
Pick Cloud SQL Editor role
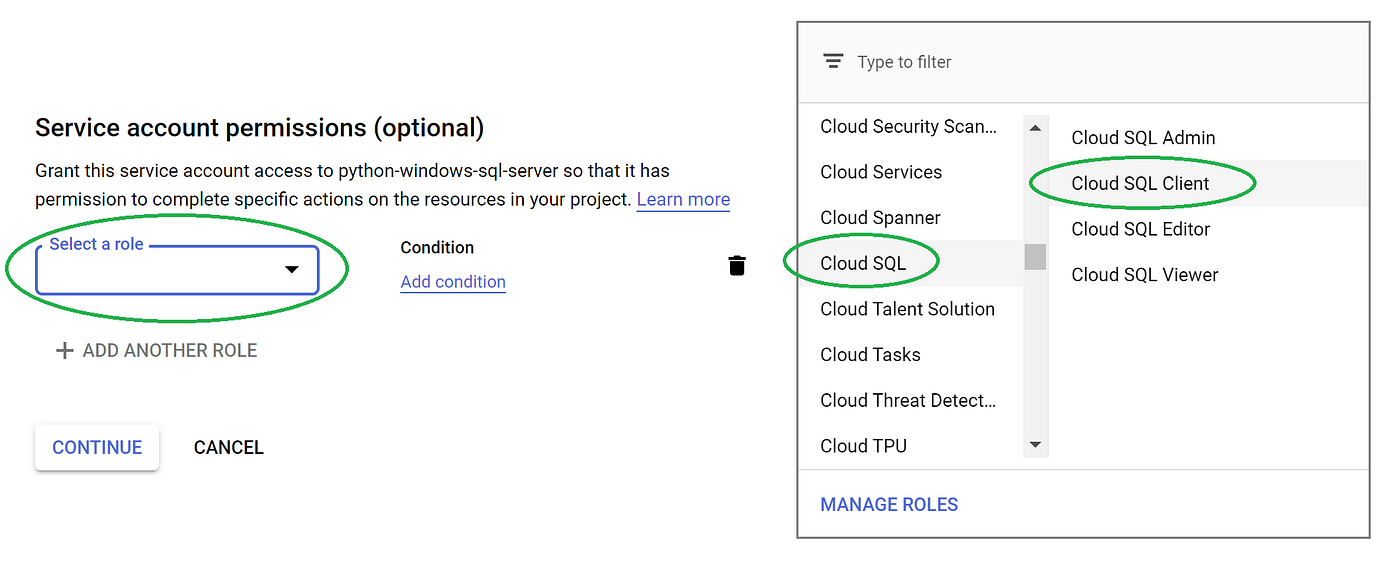point(1140,229)
